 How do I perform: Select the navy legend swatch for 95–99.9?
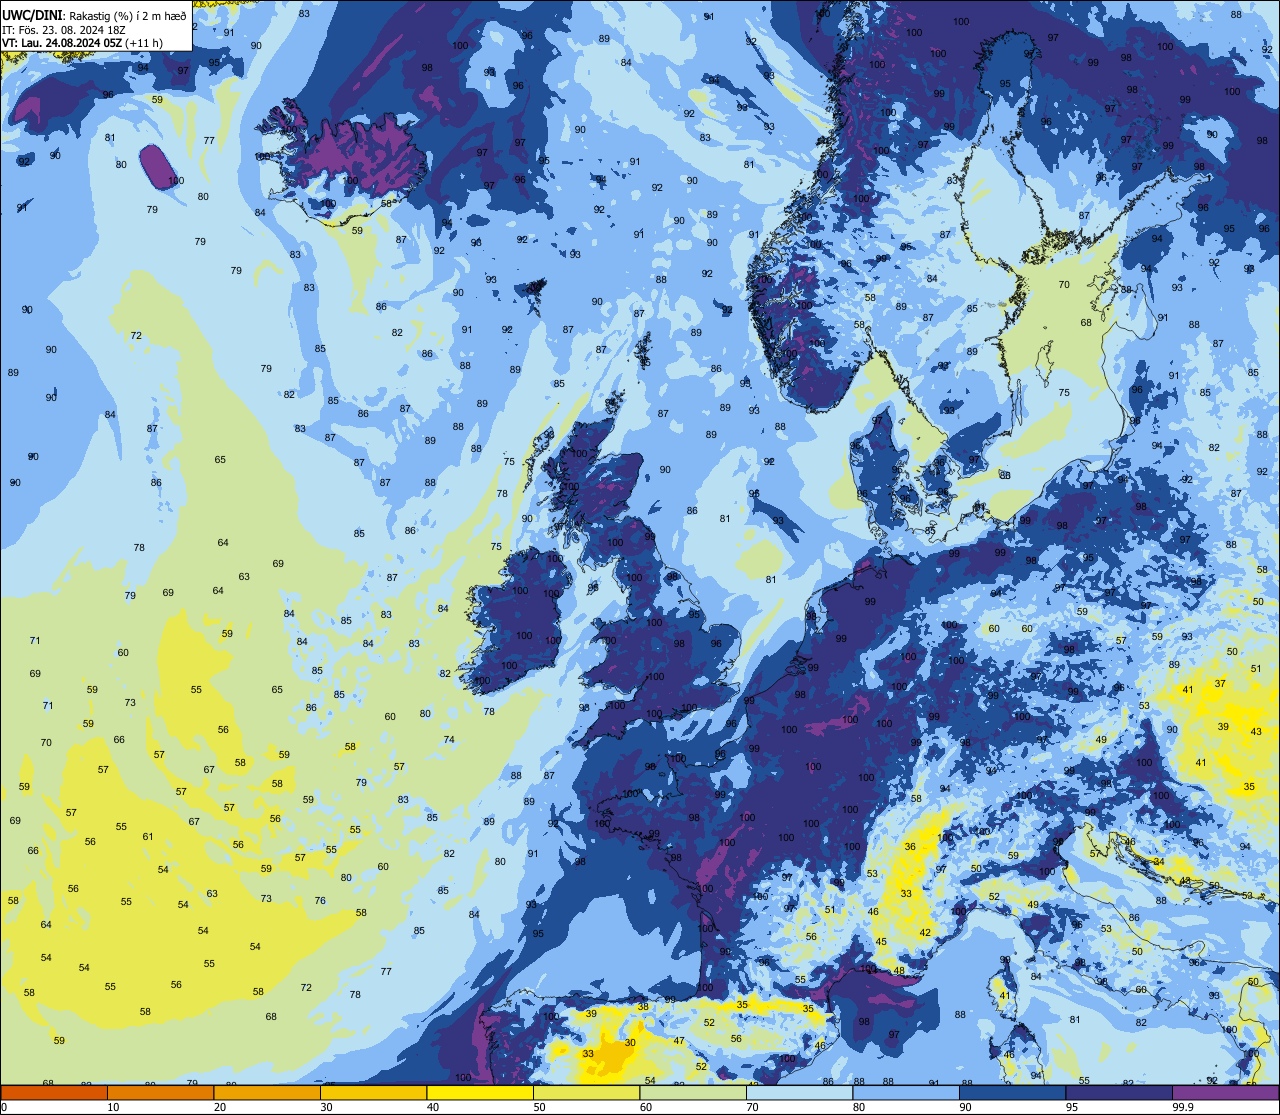1119,1092
